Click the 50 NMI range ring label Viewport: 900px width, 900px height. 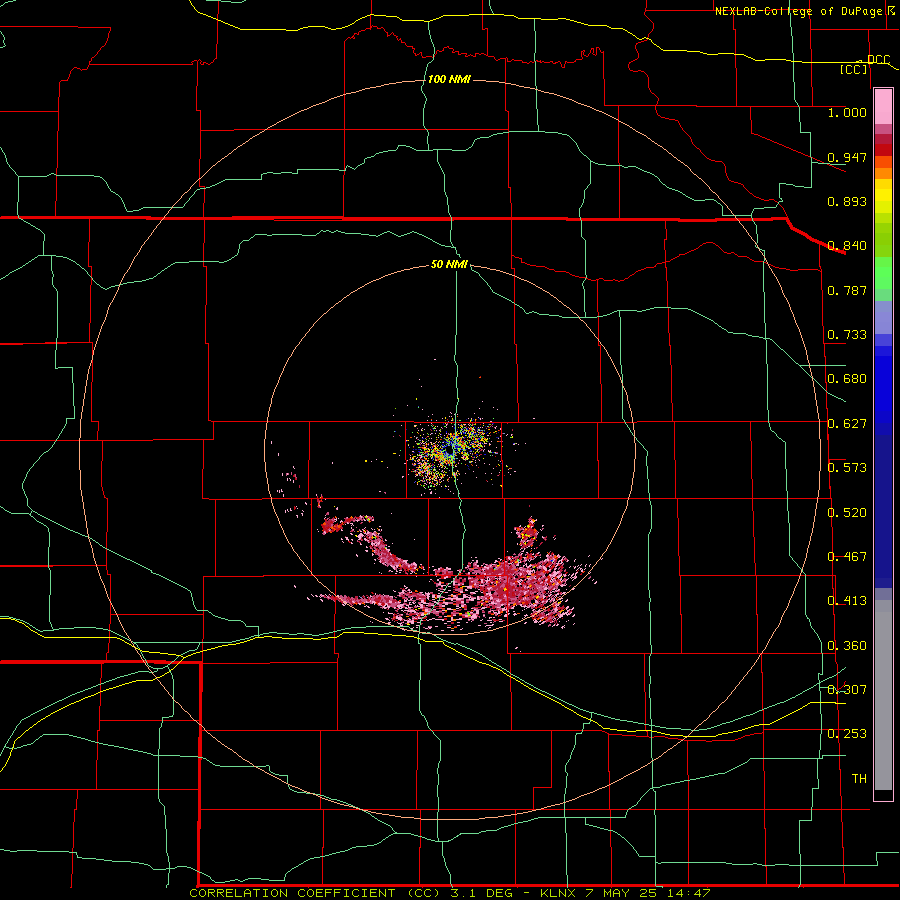pos(449,264)
